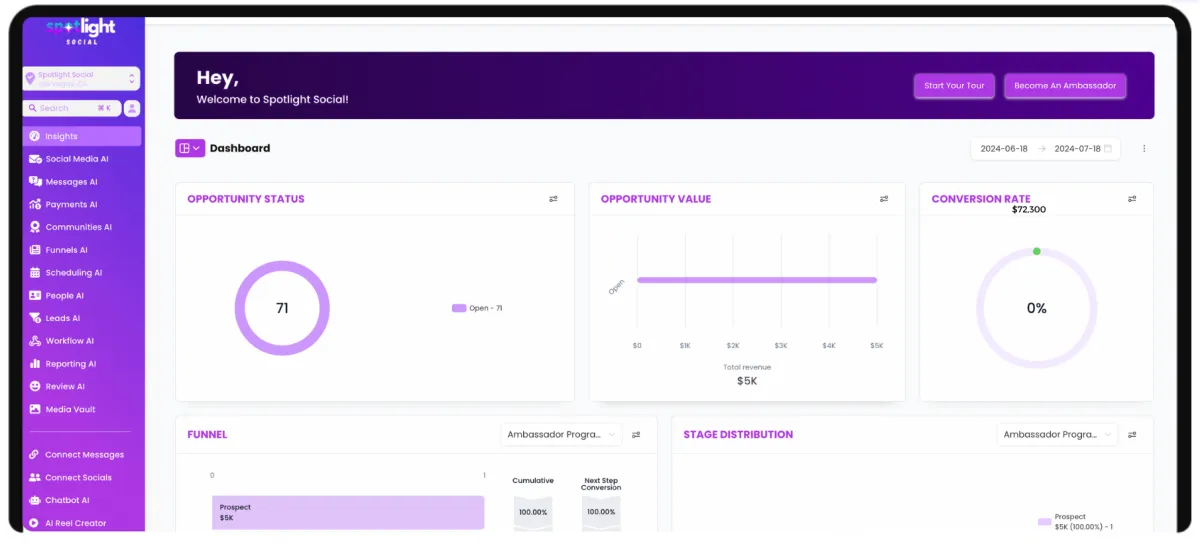Click the Insights gauge icon
1200x544 pixels.
(x=35, y=136)
